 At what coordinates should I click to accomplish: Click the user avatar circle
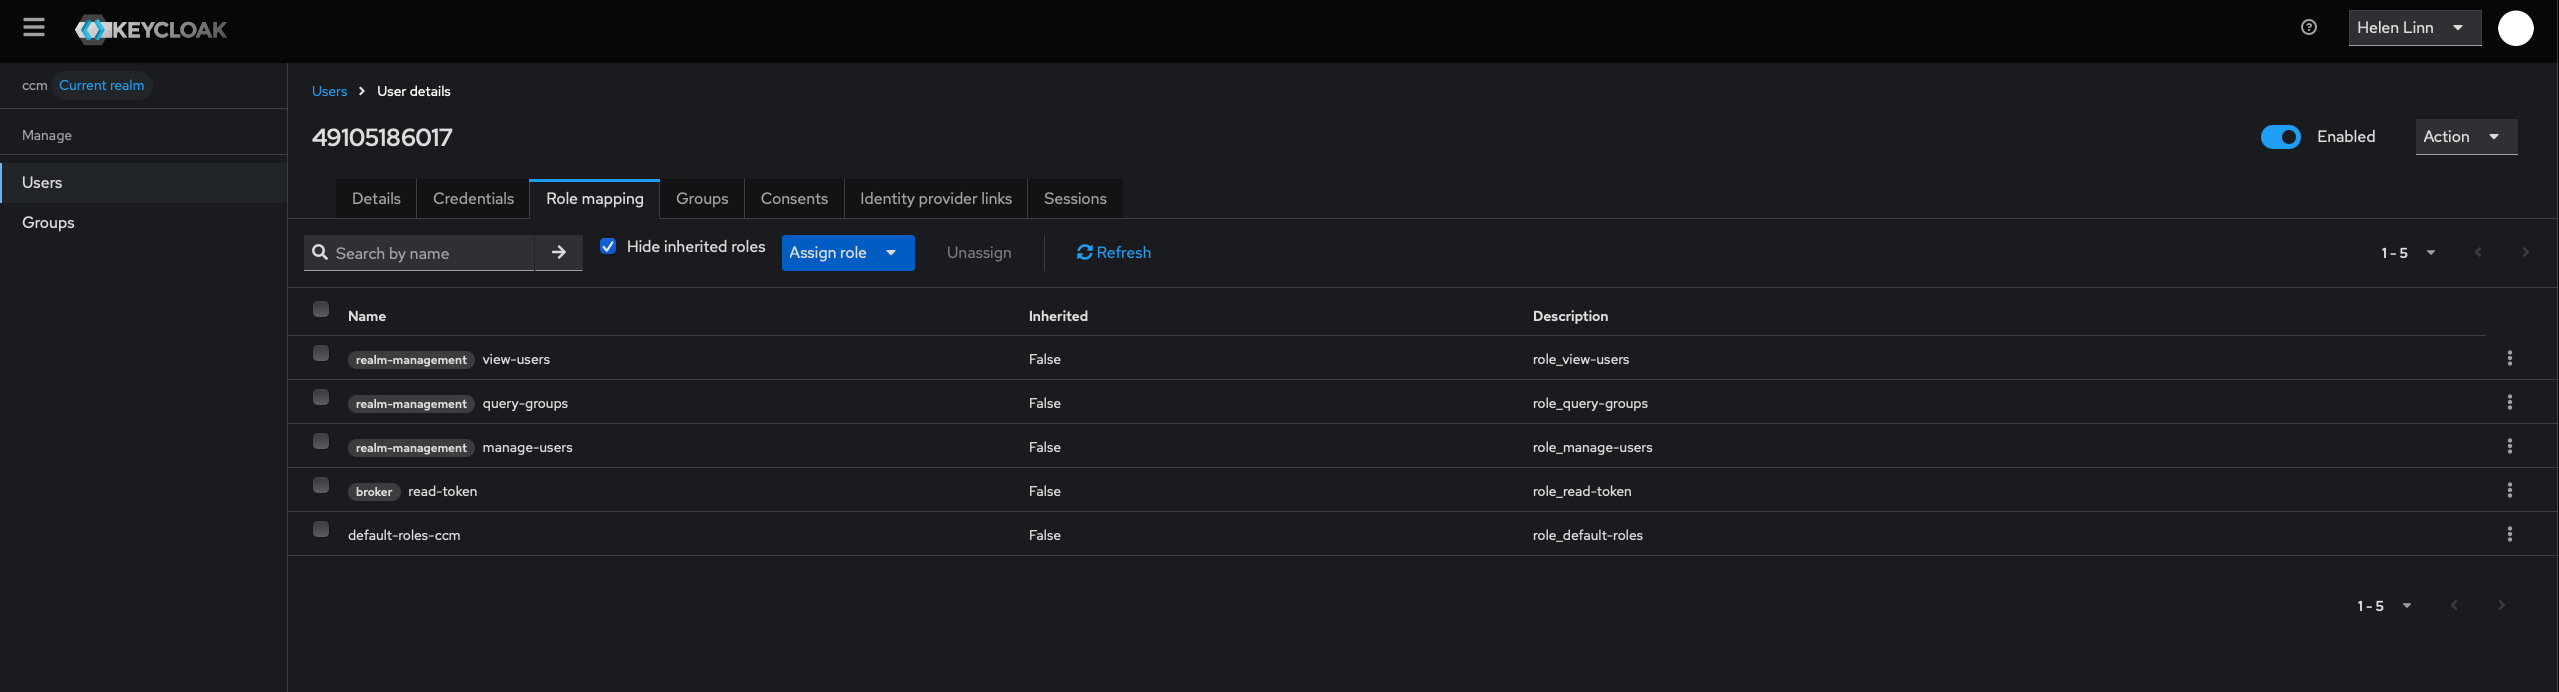2515,28
